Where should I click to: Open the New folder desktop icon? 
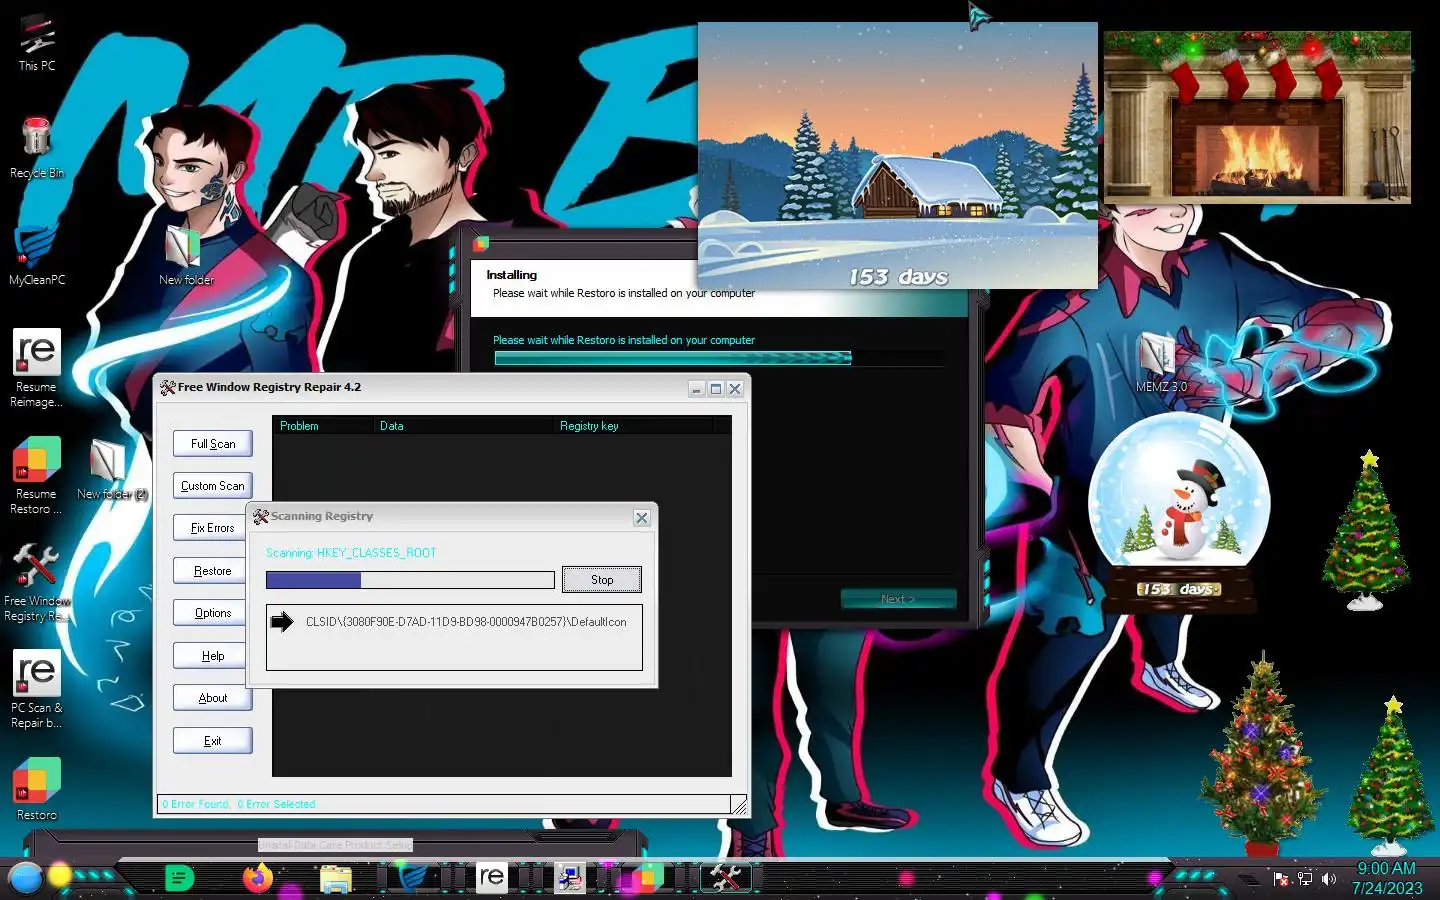(x=186, y=254)
